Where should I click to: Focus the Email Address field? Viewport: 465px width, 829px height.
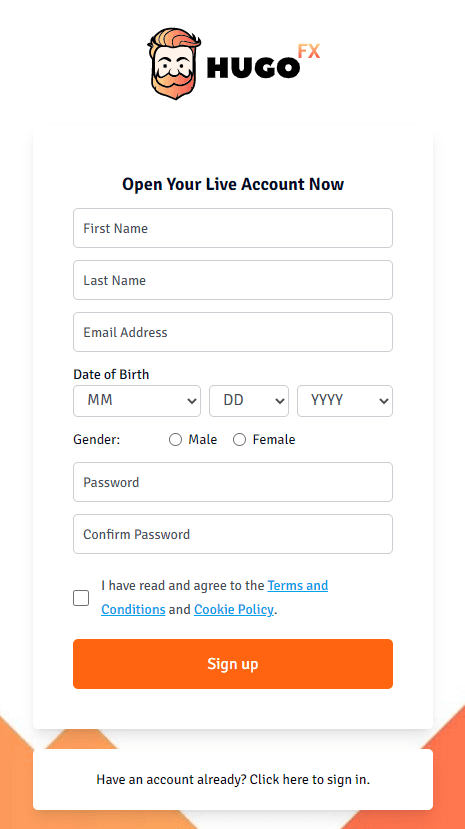tap(233, 332)
